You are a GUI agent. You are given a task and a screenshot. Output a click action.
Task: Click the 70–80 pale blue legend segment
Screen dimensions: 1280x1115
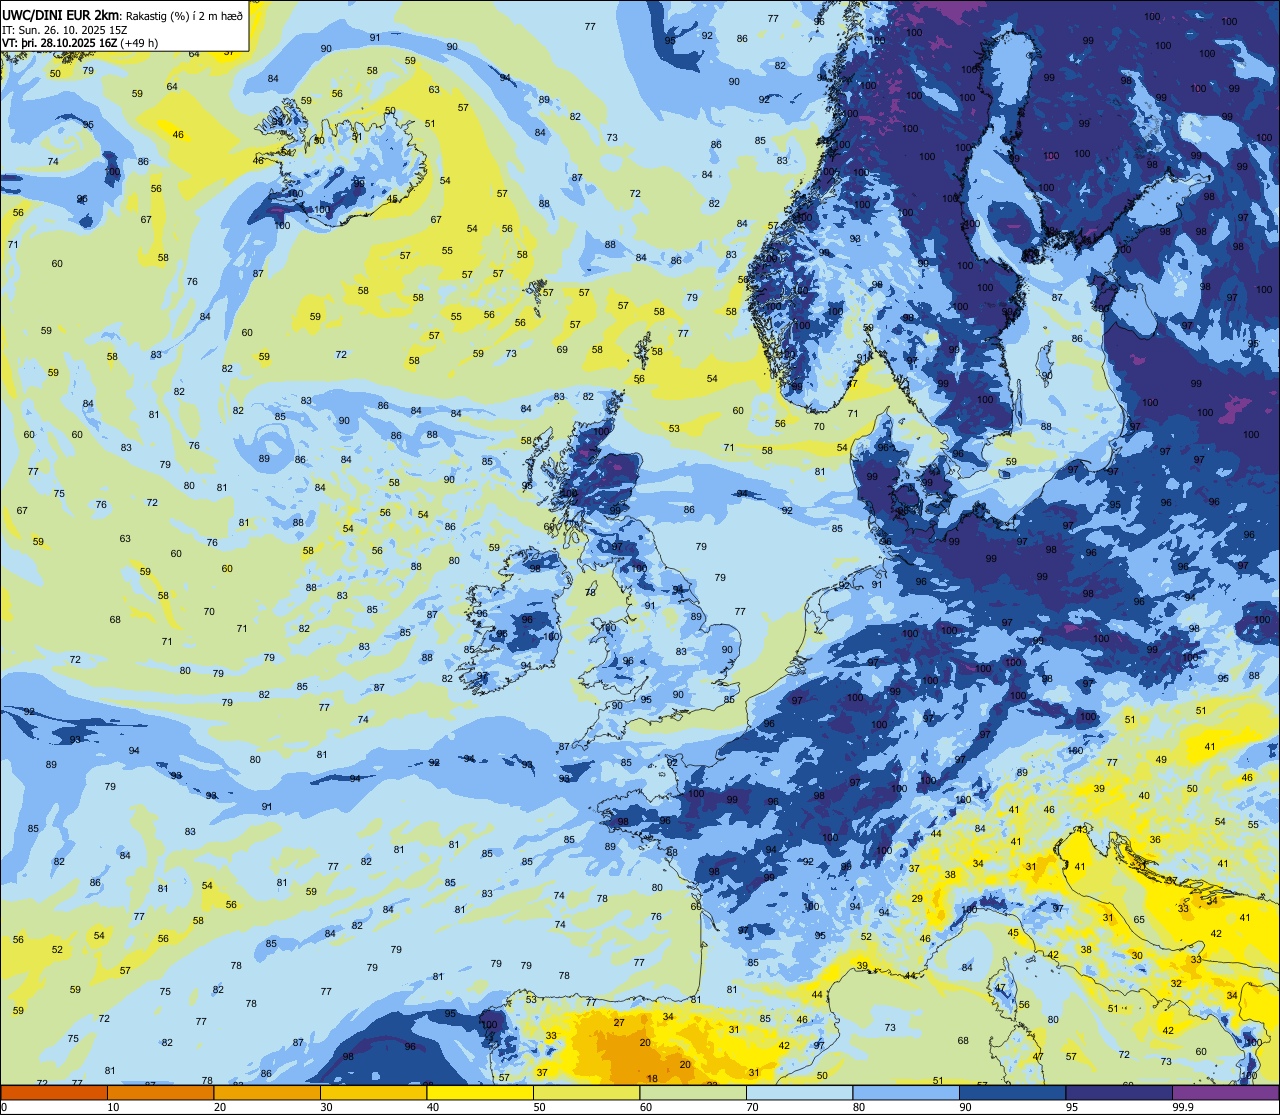pyautogui.click(x=799, y=1093)
